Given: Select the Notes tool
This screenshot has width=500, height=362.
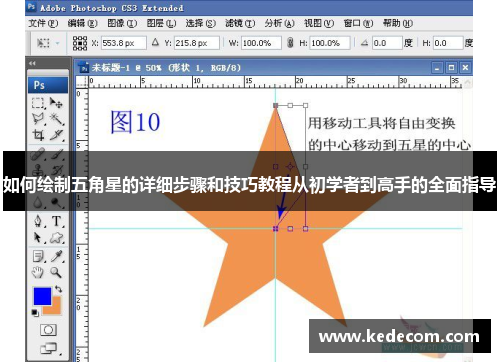Looking at the screenshot, I should (39, 256).
